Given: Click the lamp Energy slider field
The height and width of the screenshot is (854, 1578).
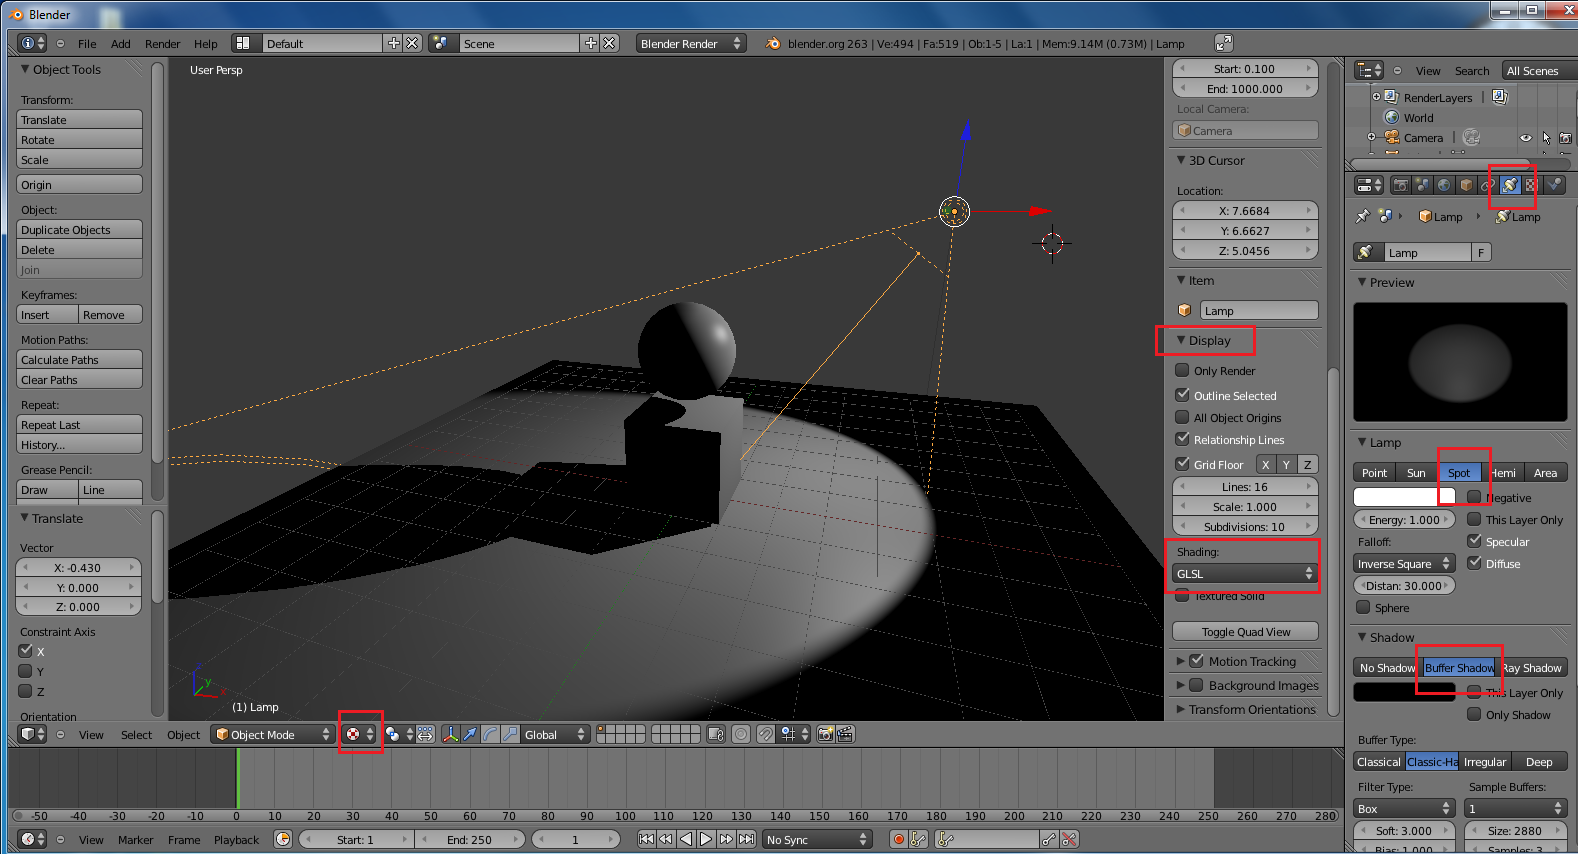Looking at the screenshot, I should [1404, 519].
